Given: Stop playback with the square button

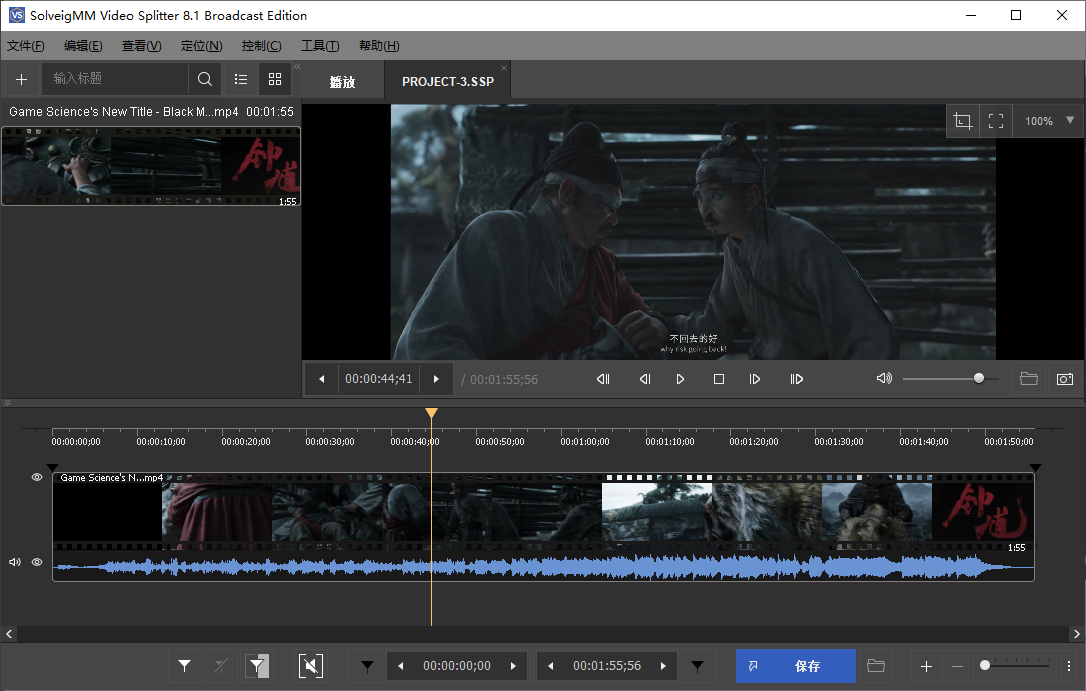Looking at the screenshot, I should (718, 379).
